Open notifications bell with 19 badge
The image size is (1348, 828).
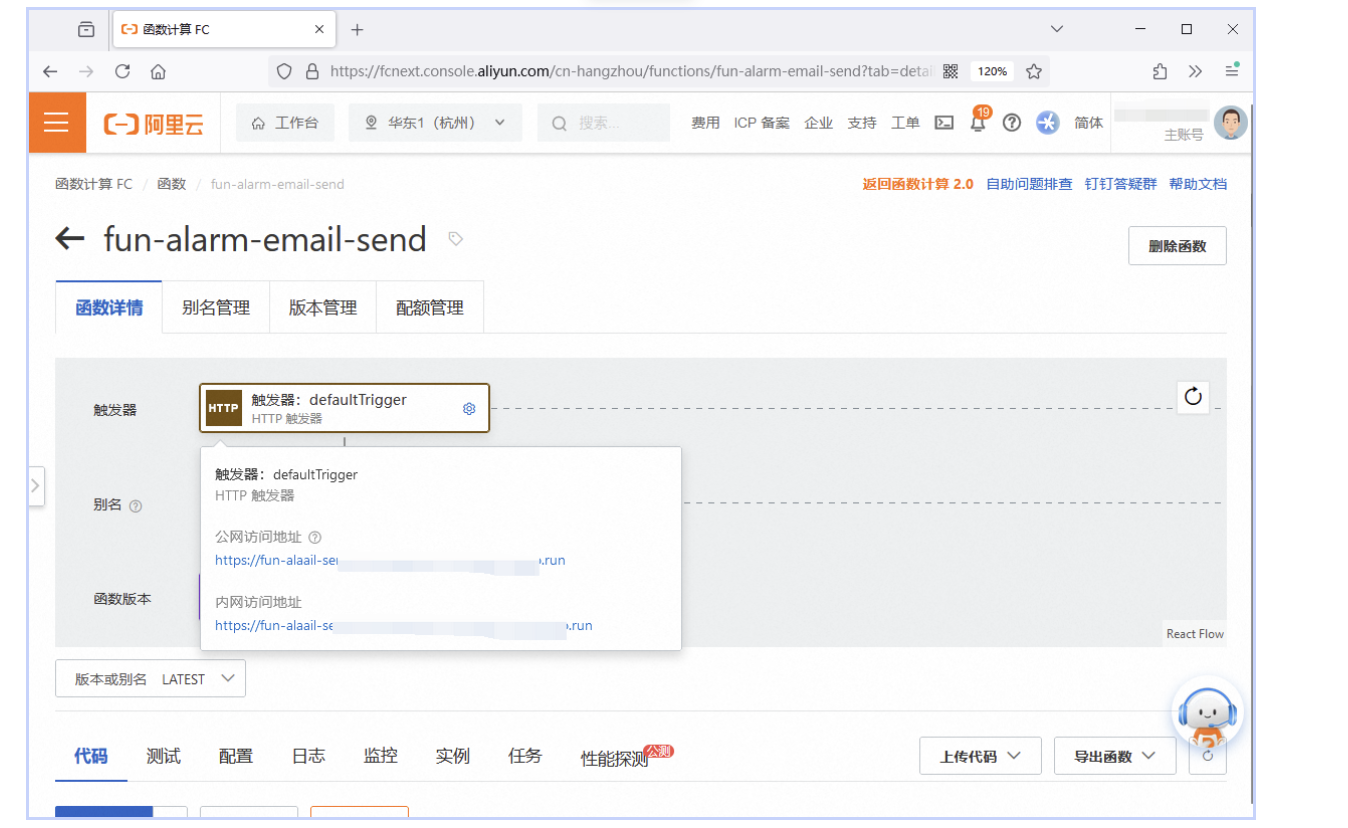978,121
